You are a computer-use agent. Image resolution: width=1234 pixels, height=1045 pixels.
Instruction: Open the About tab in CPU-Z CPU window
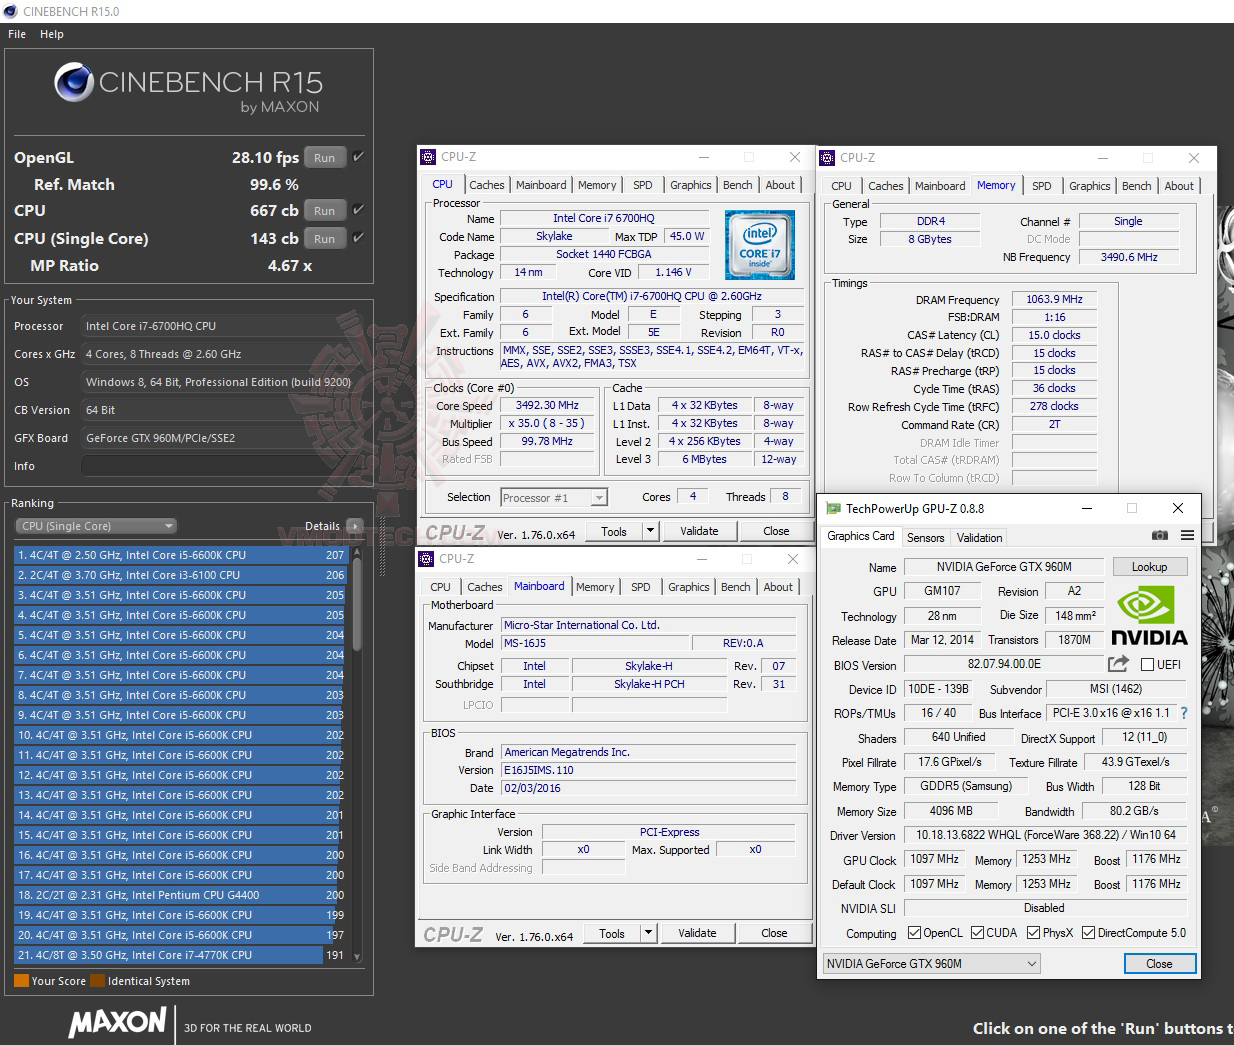pos(780,185)
